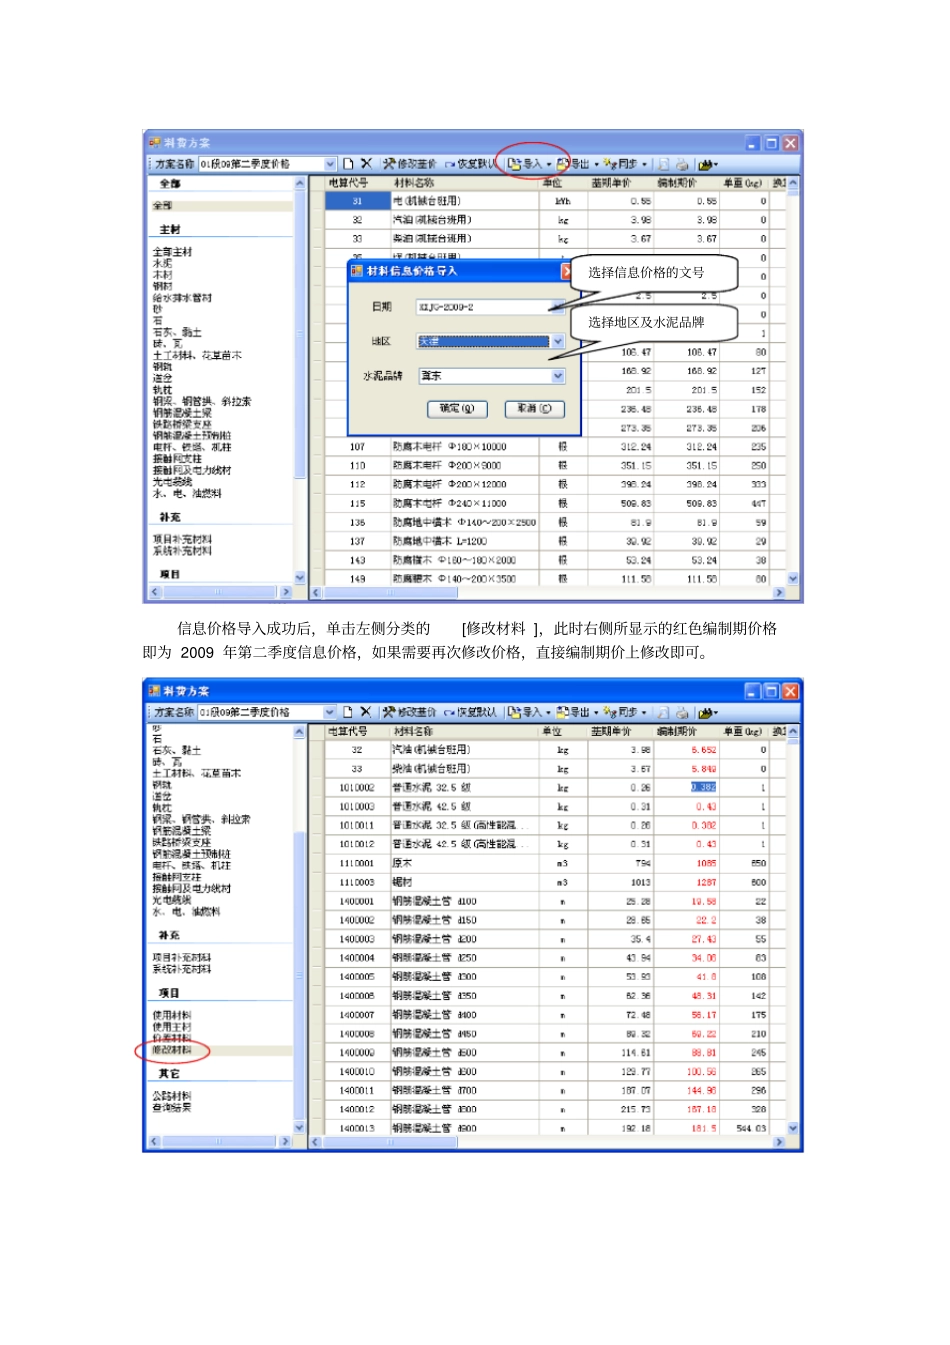Click the new-scheme blank page icon in the red-price window
This screenshot has width=950, height=1345.
pyautogui.click(x=348, y=712)
